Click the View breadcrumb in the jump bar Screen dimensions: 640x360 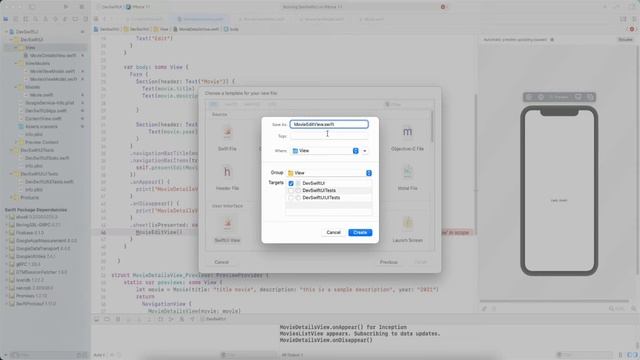tap(162, 29)
